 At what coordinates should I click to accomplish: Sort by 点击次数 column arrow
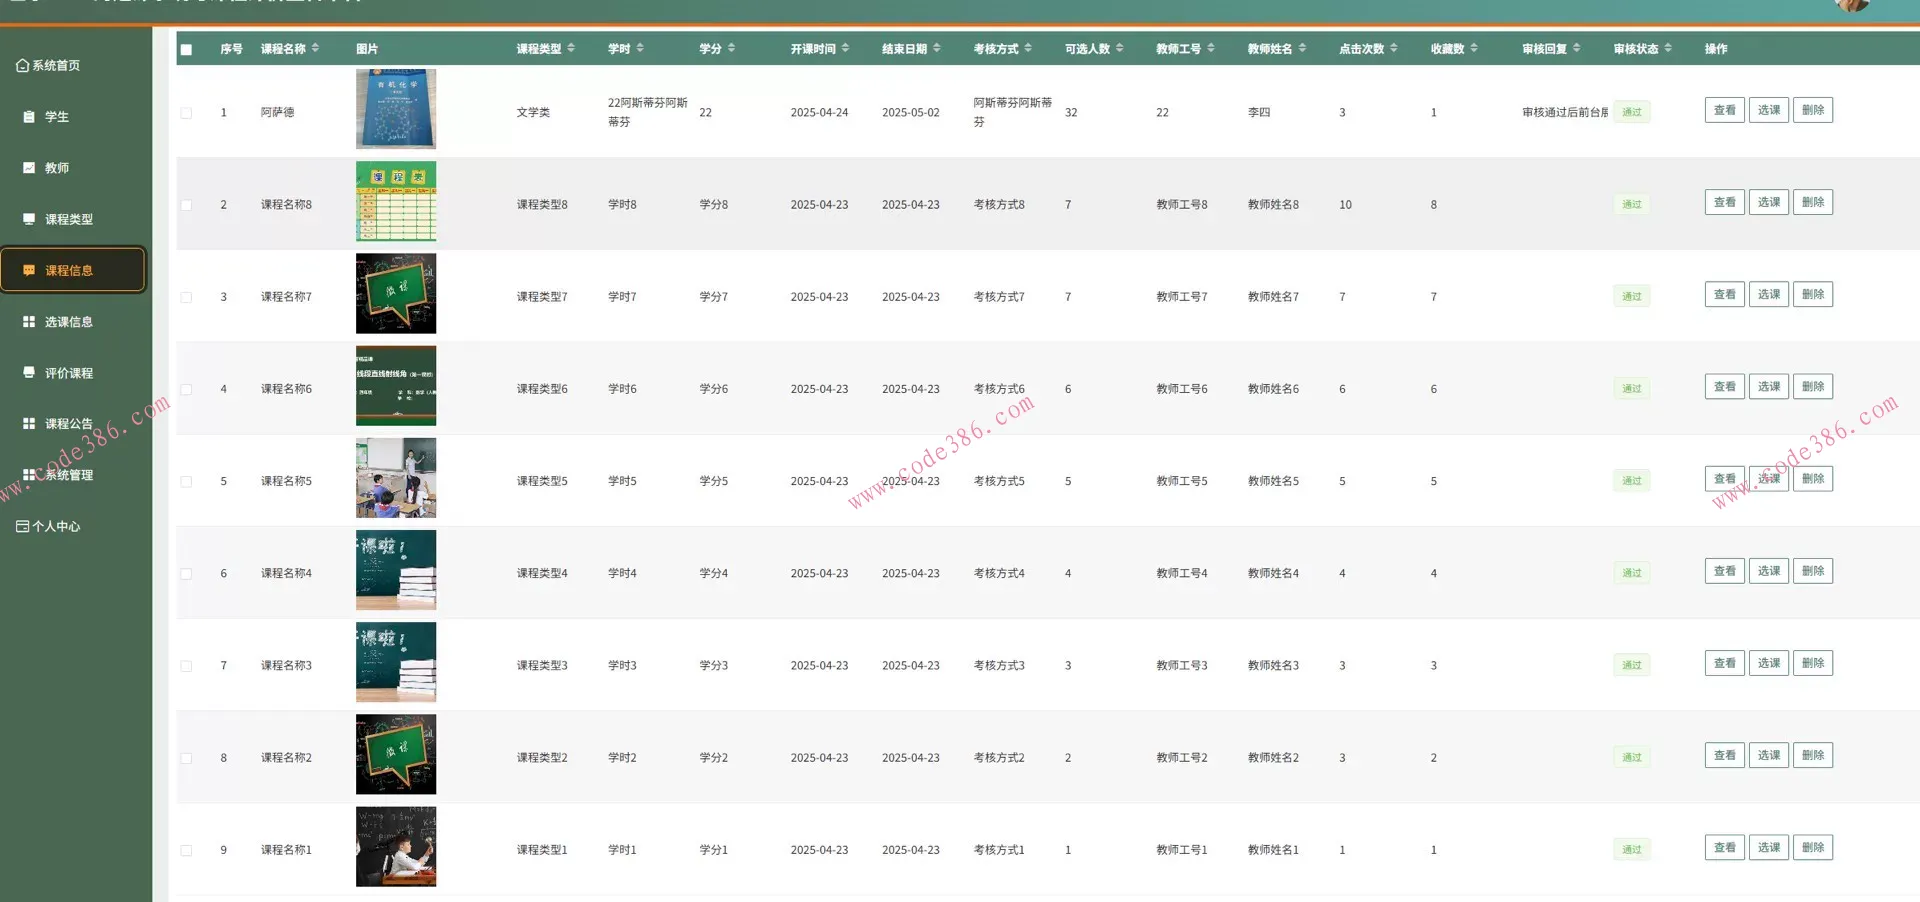[x=1394, y=48]
